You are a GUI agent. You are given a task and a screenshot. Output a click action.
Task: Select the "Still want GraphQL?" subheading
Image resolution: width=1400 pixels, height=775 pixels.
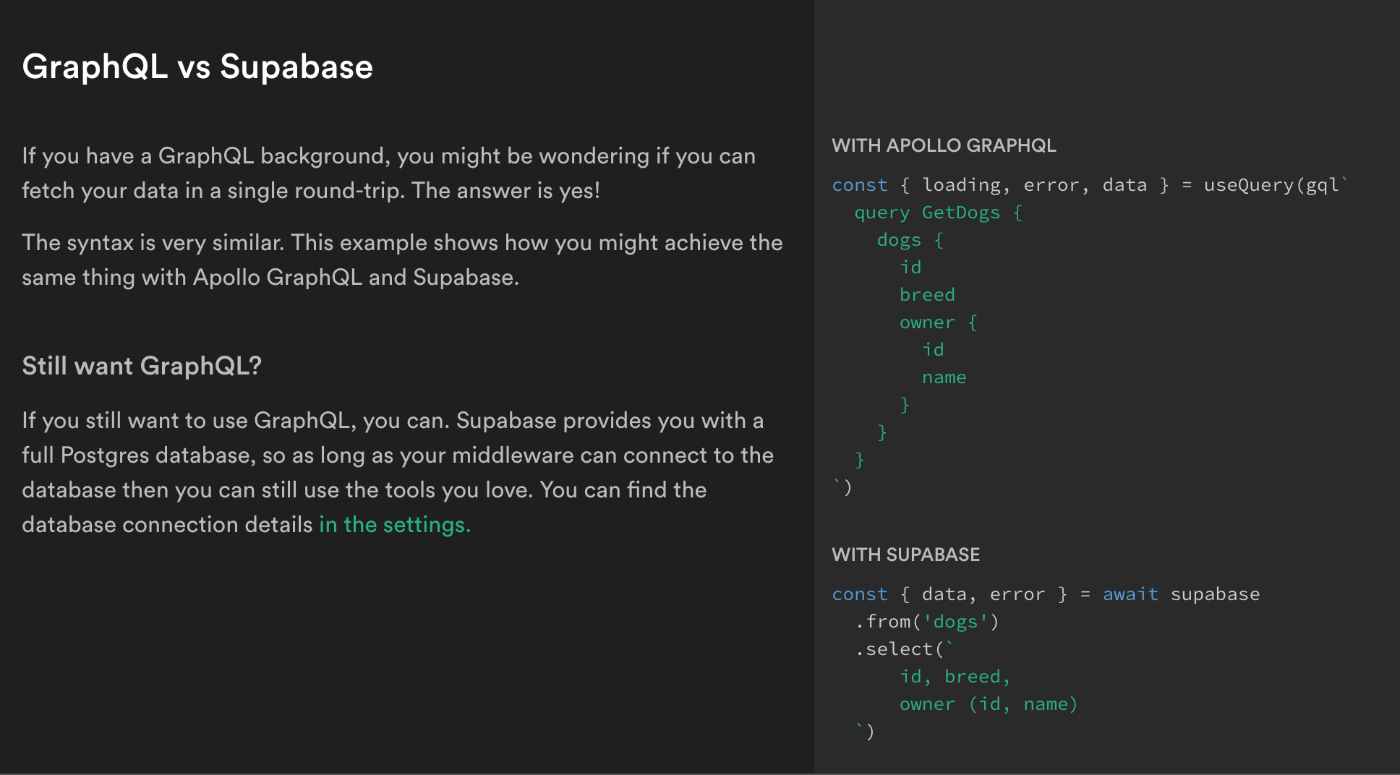click(141, 366)
